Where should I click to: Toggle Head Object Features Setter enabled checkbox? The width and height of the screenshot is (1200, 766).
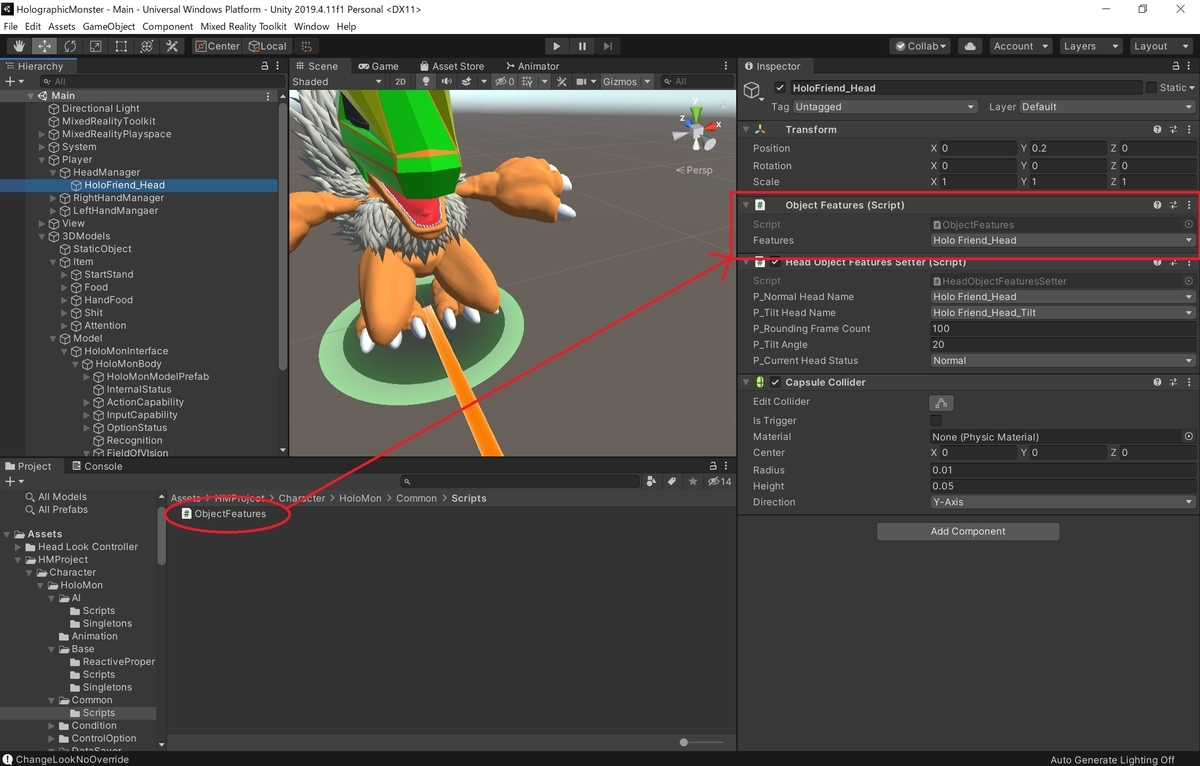pos(775,262)
